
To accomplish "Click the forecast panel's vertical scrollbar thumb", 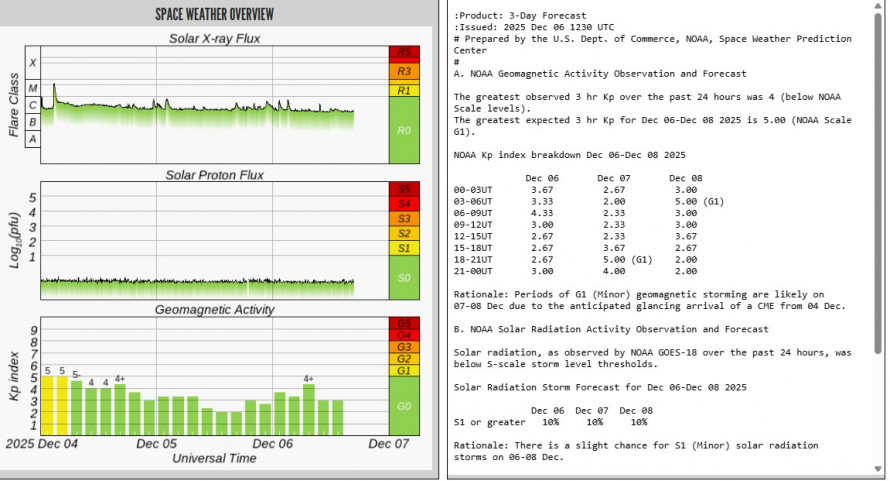I will click(x=879, y=180).
